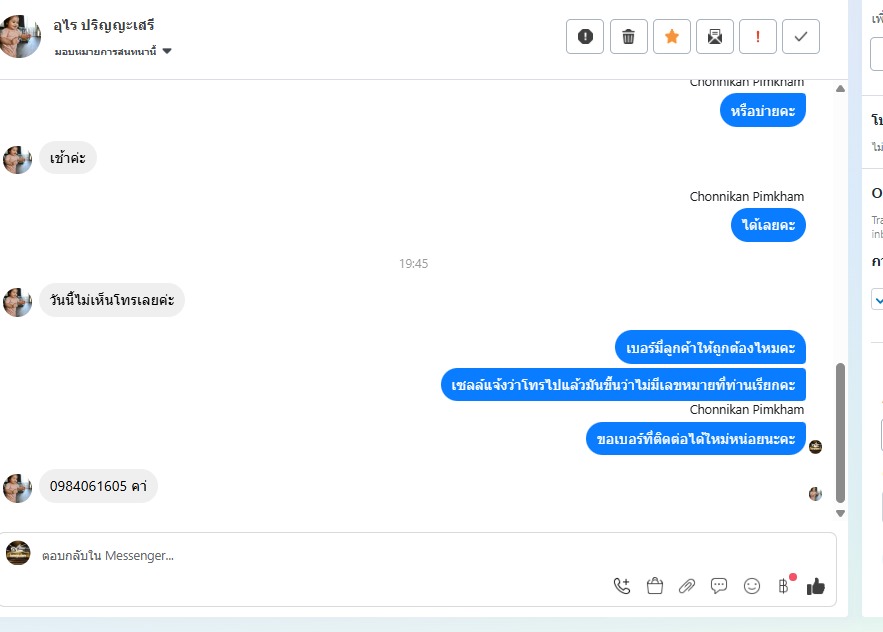
Task: Click the scroll up arrow of chat
Action: click(x=840, y=88)
